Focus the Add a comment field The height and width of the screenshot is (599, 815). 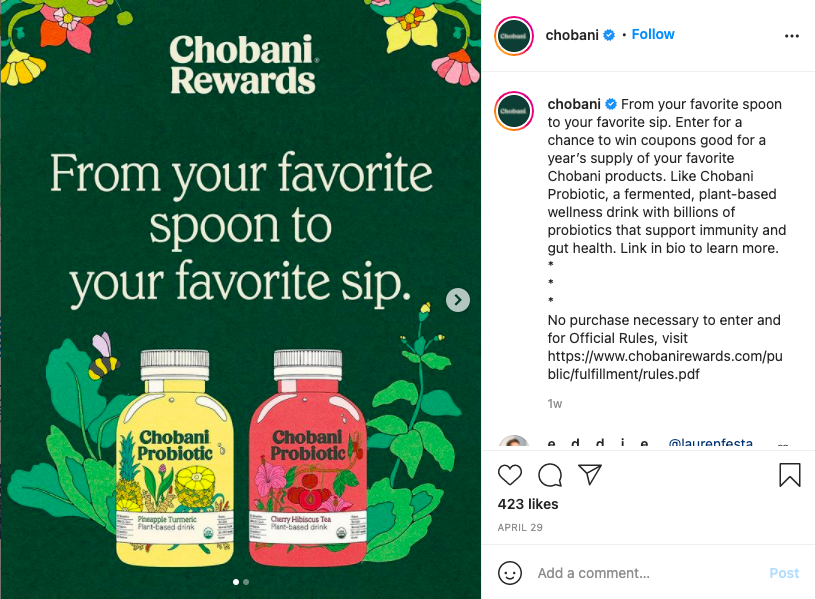tap(640, 573)
